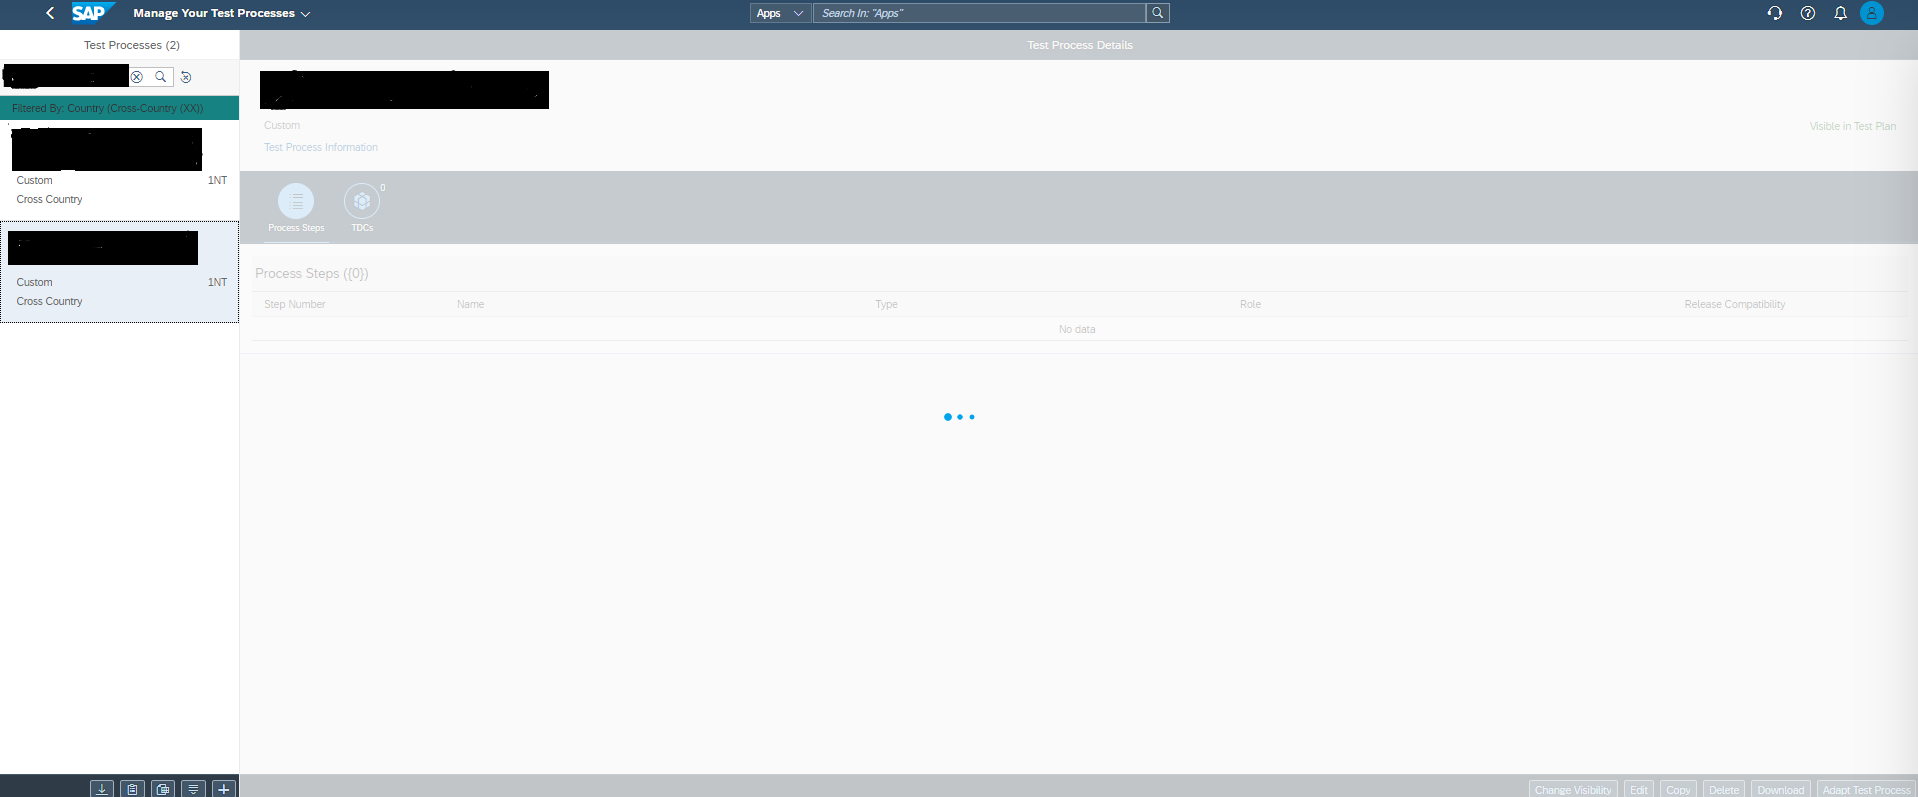Open the filter icon in list footer

point(194,789)
